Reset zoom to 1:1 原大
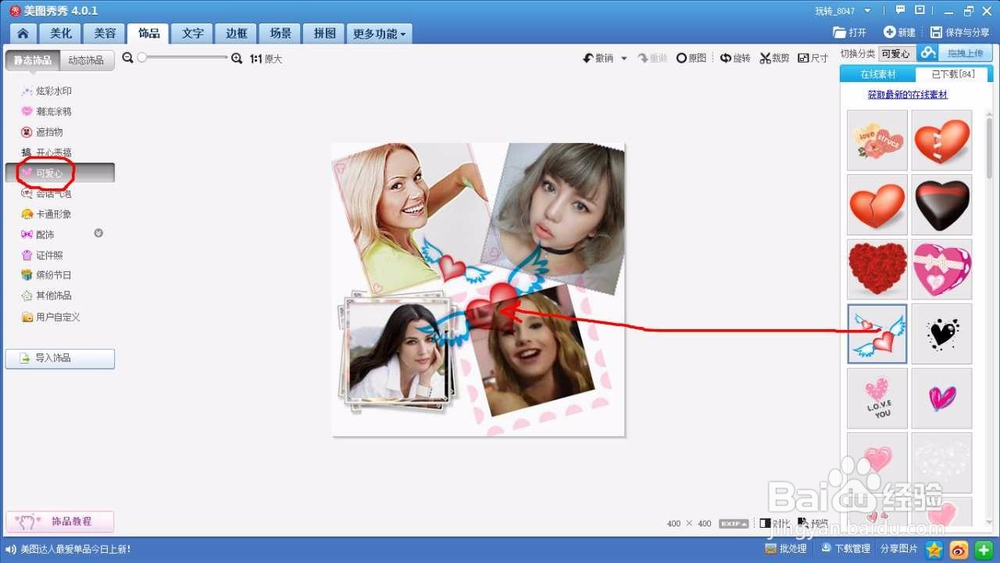The height and width of the screenshot is (563, 1000). pyautogui.click(x=266, y=59)
